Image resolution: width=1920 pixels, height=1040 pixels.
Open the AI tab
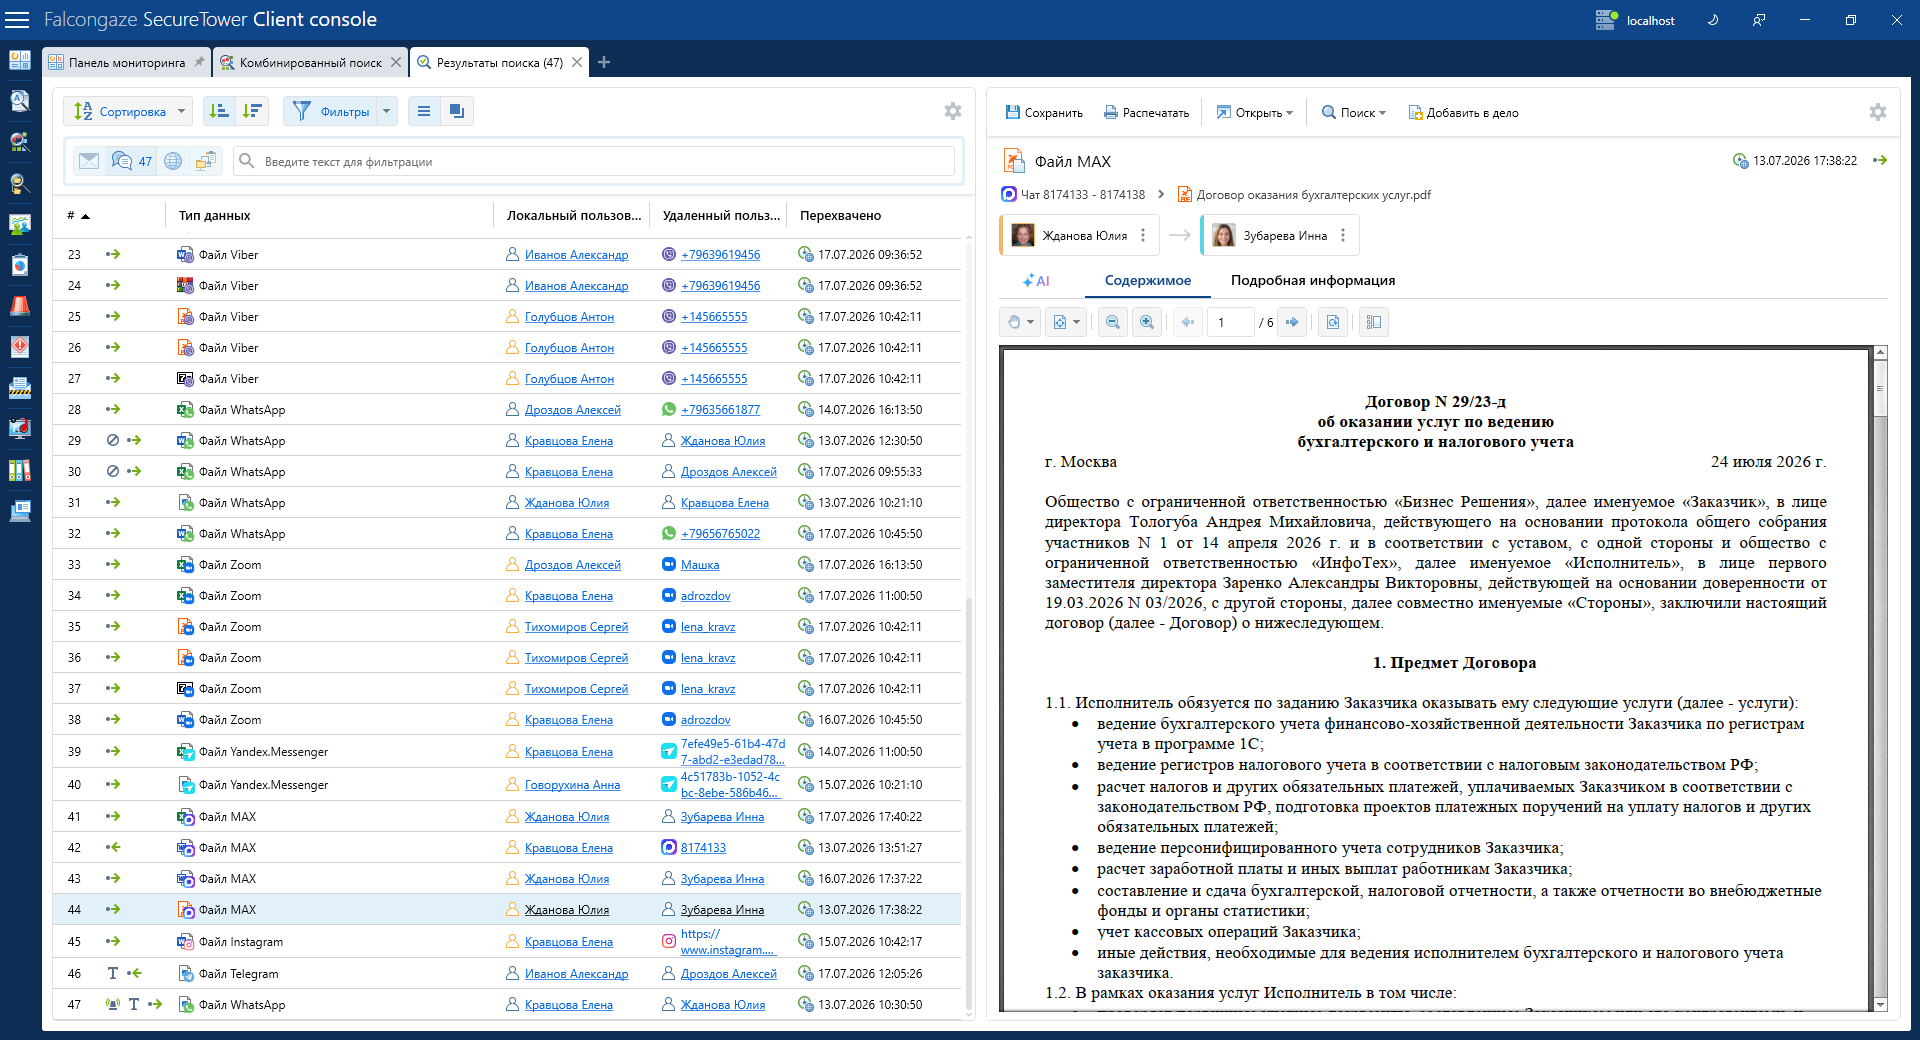[x=1036, y=281]
